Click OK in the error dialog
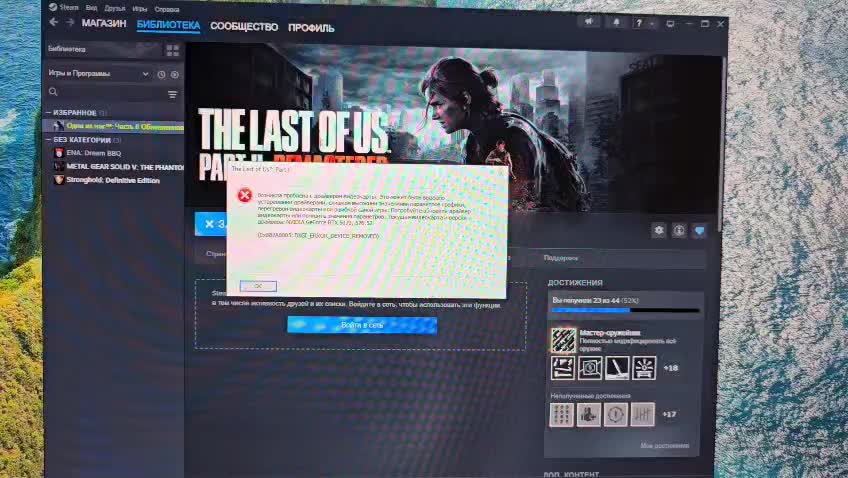The image size is (848, 478). 258,286
